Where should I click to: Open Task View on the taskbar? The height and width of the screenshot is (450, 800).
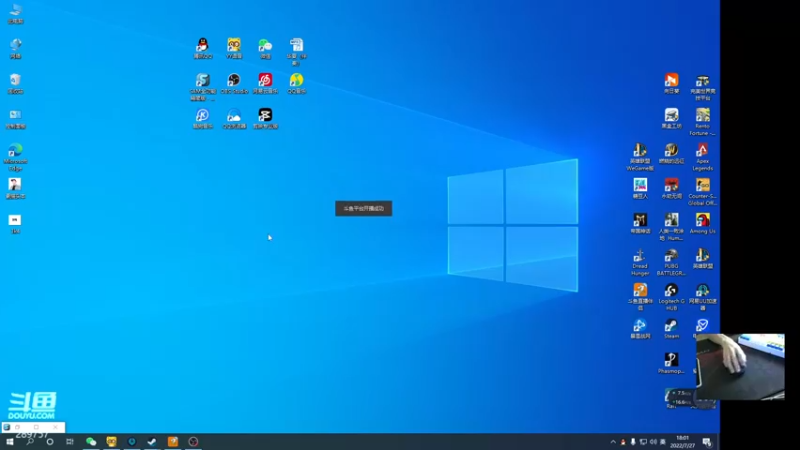(x=70, y=442)
